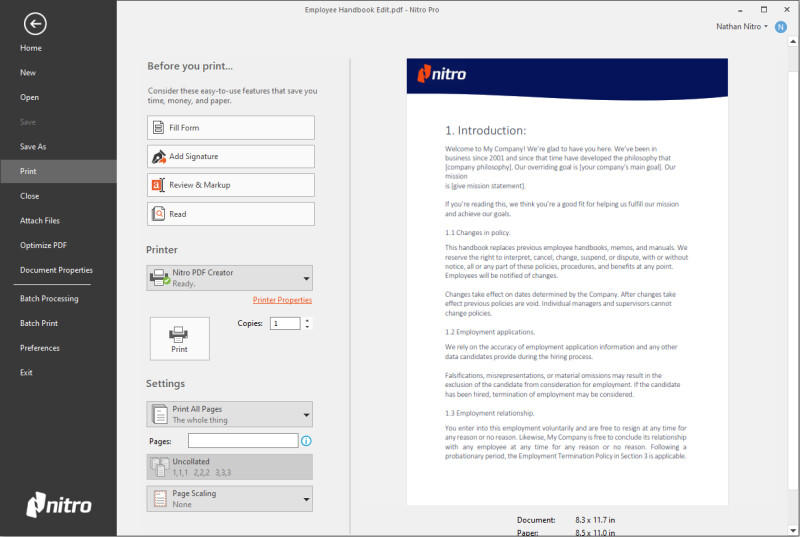Open Batch Processing from the sidebar
The height and width of the screenshot is (537, 800).
[49, 299]
